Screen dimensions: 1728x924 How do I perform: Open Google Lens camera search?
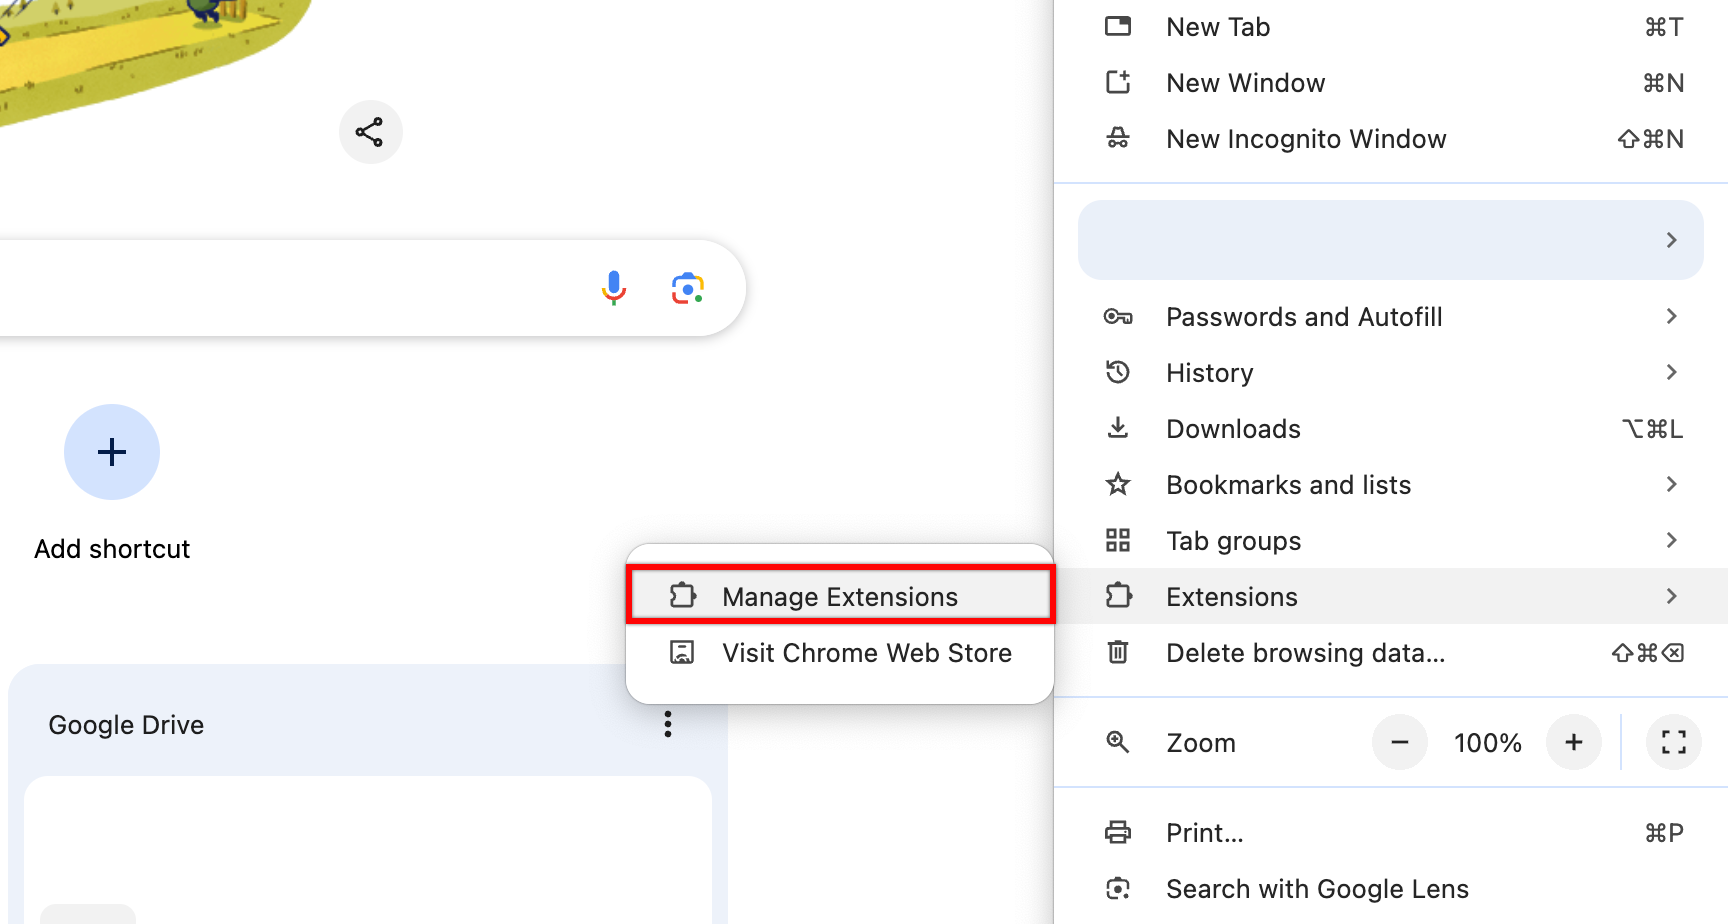[x=687, y=288]
